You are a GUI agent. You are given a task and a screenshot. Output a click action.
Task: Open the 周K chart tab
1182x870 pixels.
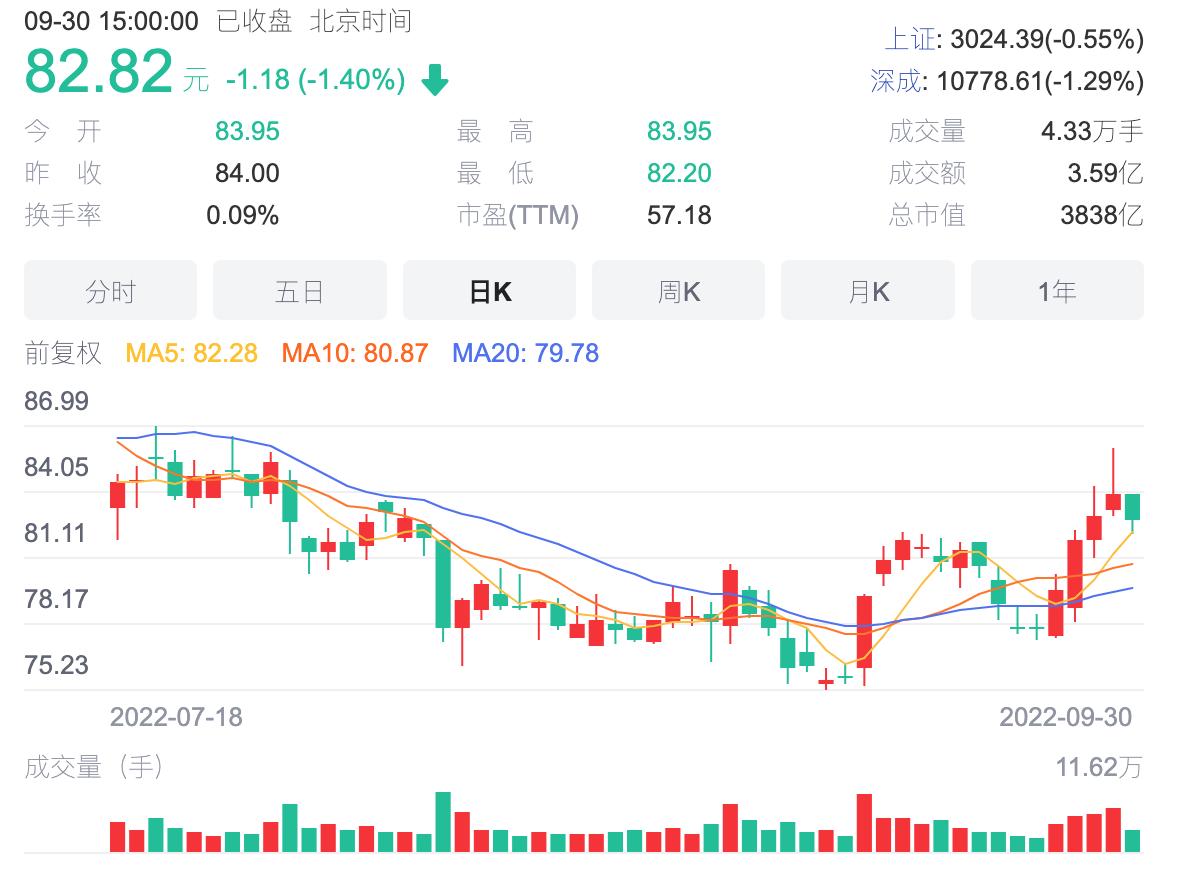678,290
